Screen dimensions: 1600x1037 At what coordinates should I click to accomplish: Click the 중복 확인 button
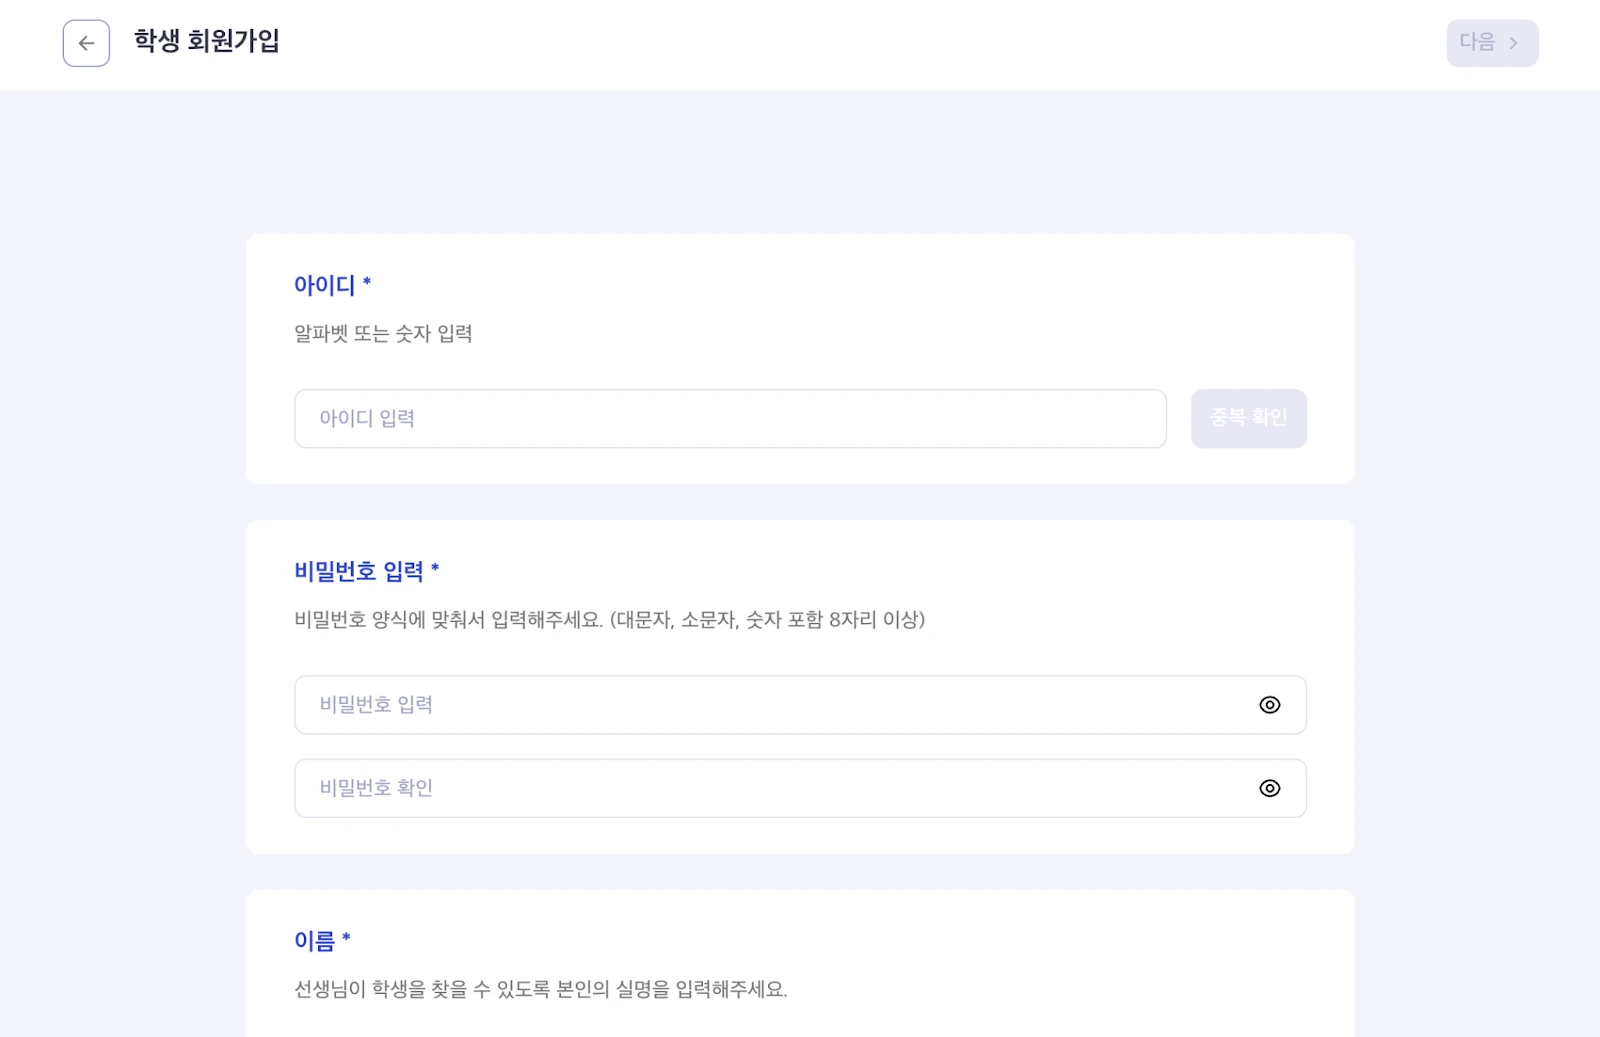point(1248,419)
